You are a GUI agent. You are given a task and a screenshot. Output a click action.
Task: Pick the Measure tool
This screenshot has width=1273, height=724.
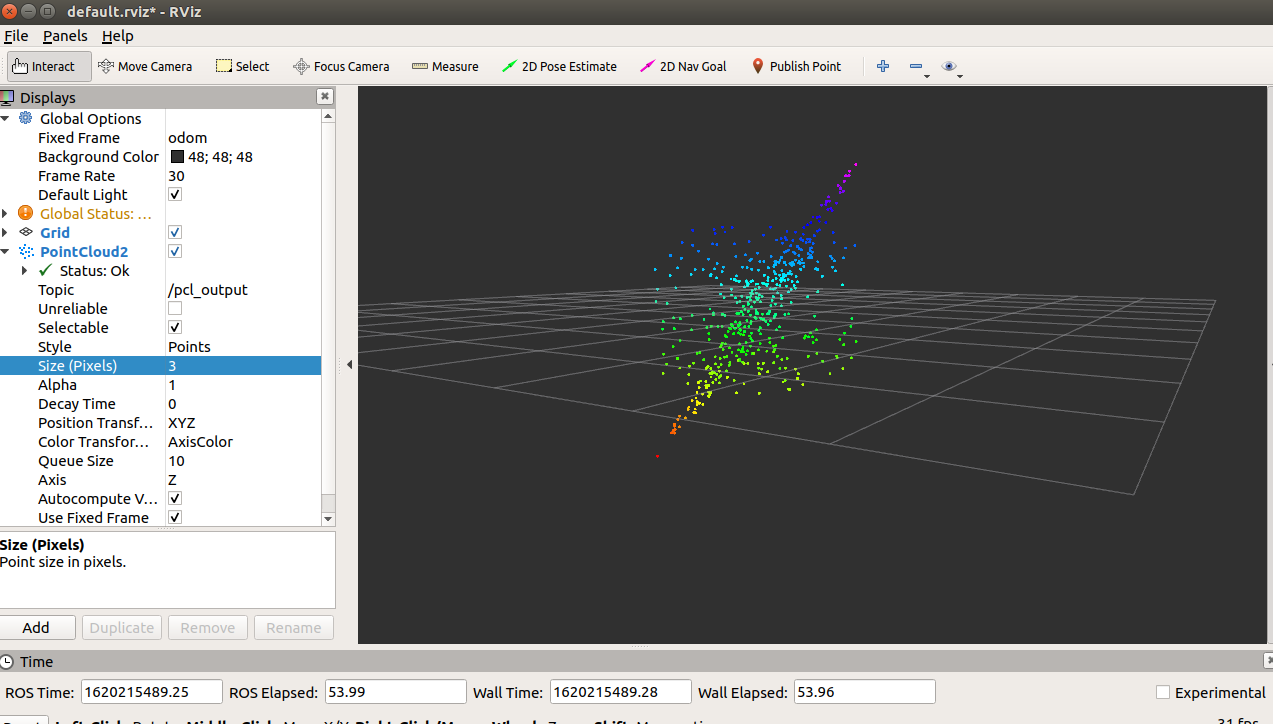point(445,67)
